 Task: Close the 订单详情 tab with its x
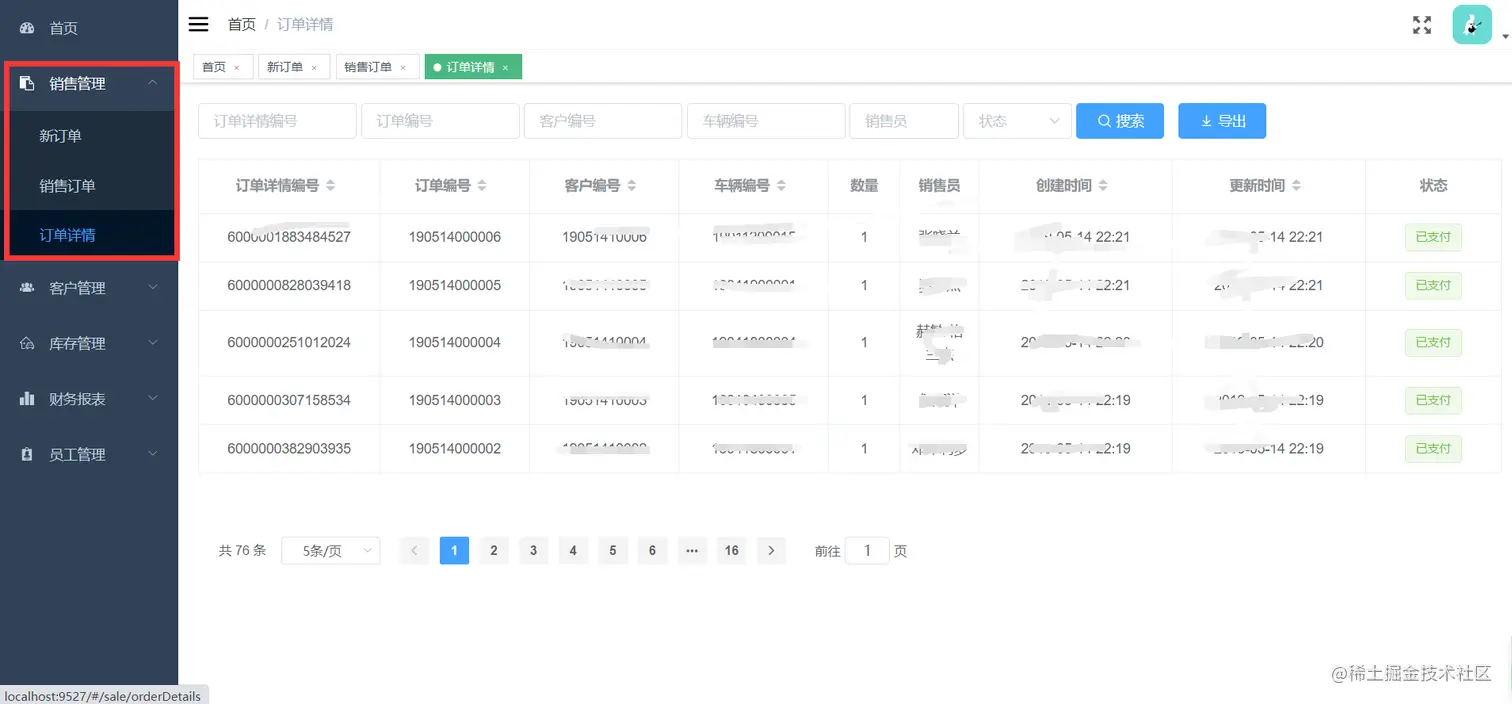click(x=505, y=68)
